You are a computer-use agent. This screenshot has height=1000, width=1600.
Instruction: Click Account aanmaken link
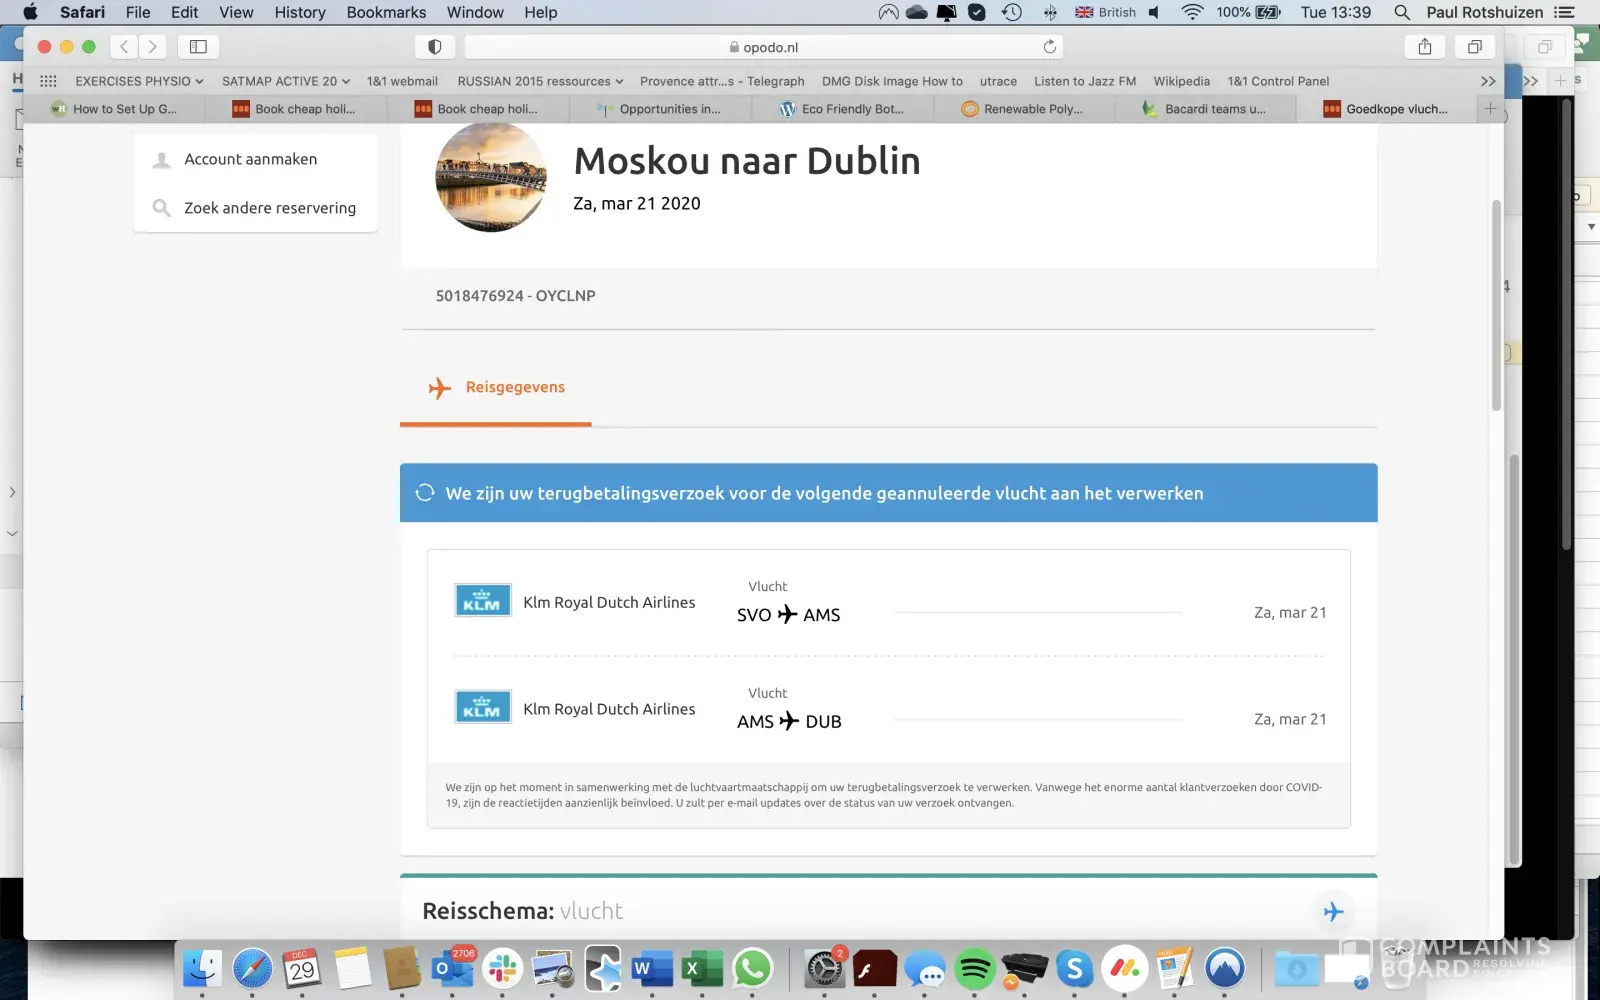(x=250, y=159)
